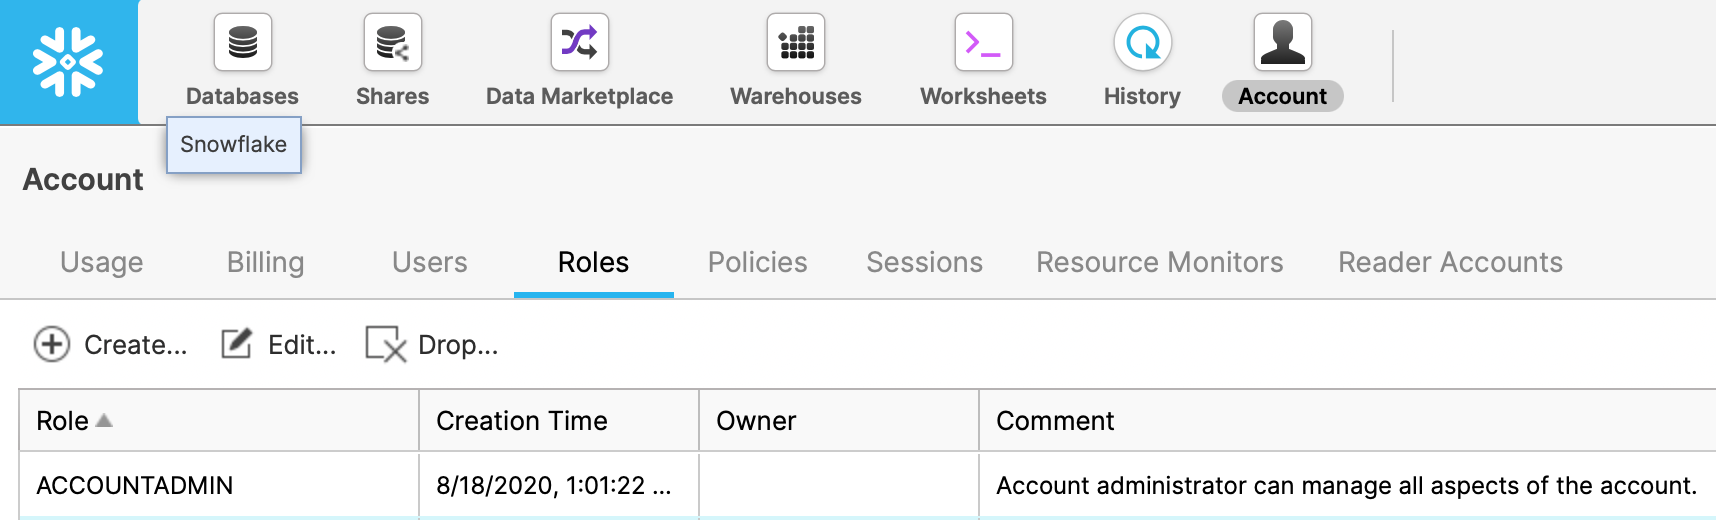Open Data Marketplace shuffle icon
Viewport: 1716px width, 520px height.
pos(580,42)
